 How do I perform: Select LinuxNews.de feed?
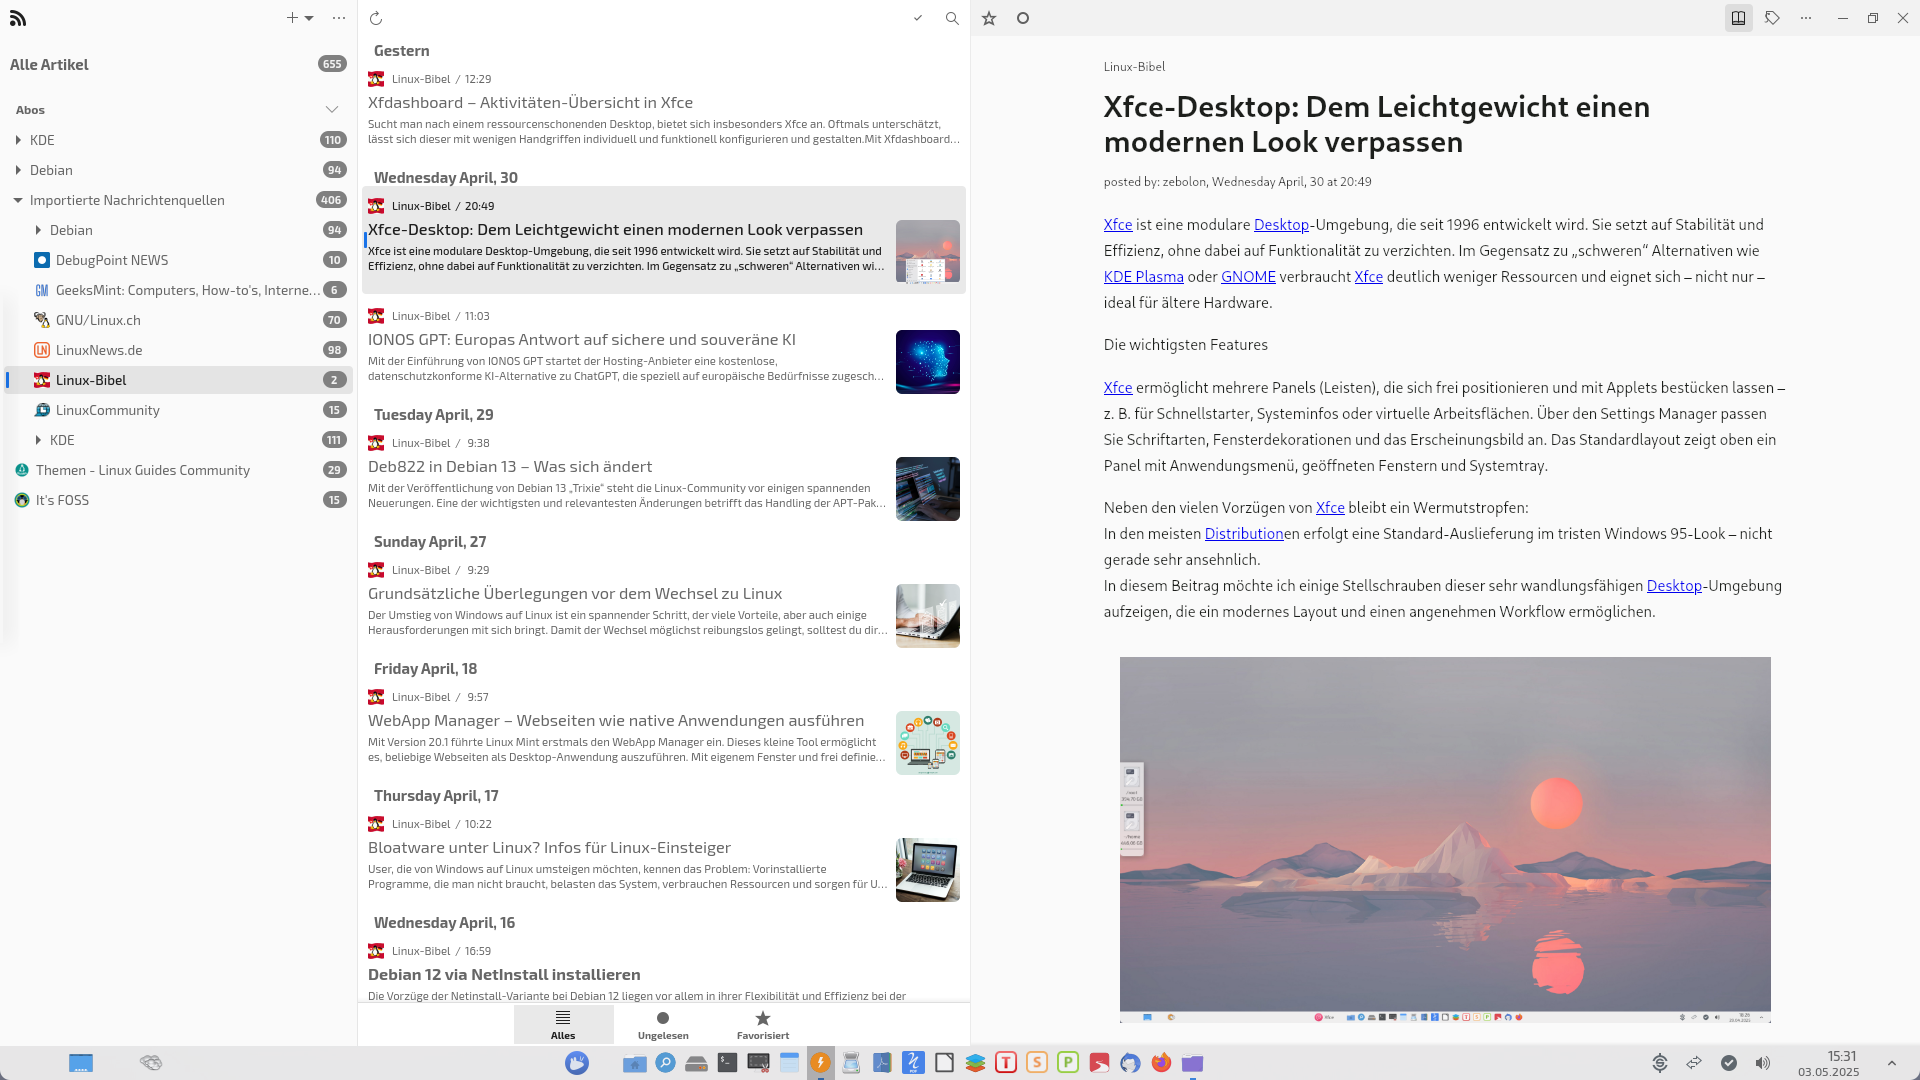pos(178,350)
